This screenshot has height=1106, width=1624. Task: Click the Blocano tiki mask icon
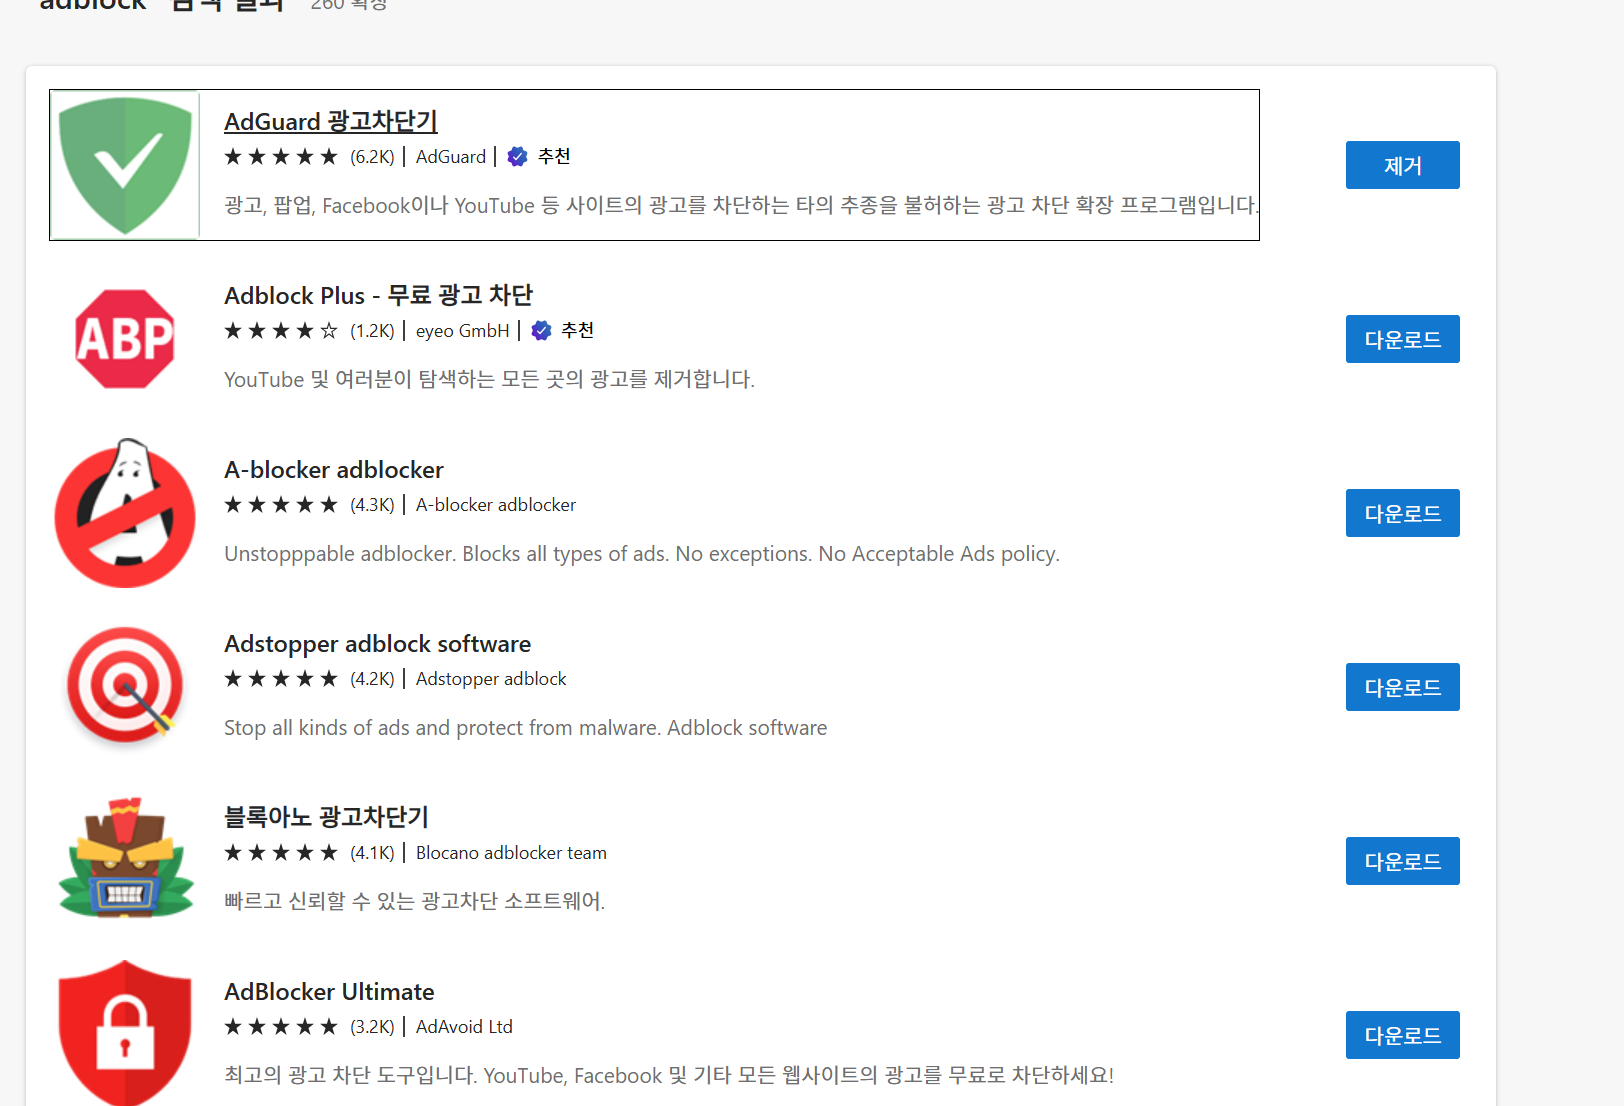click(x=125, y=858)
